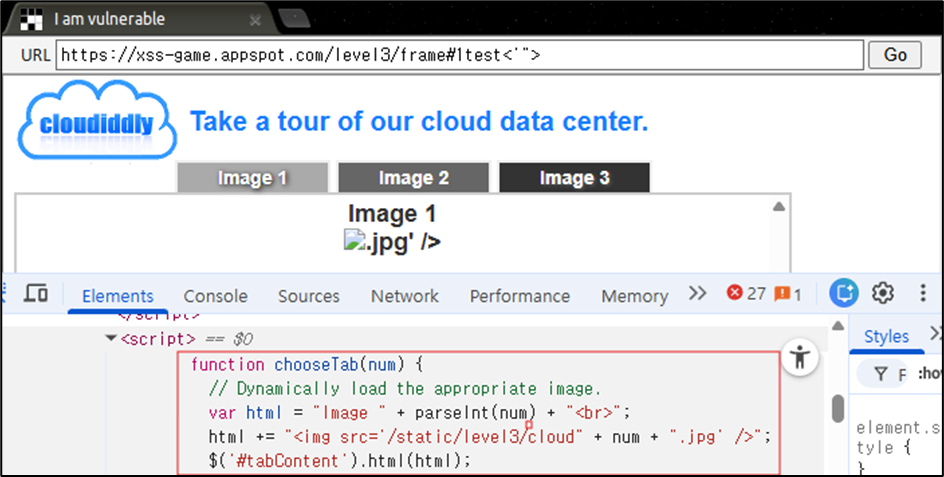Image resolution: width=944 pixels, height=477 pixels.
Task: Expand more Styles pane tabs chevron
Action: coord(936,334)
